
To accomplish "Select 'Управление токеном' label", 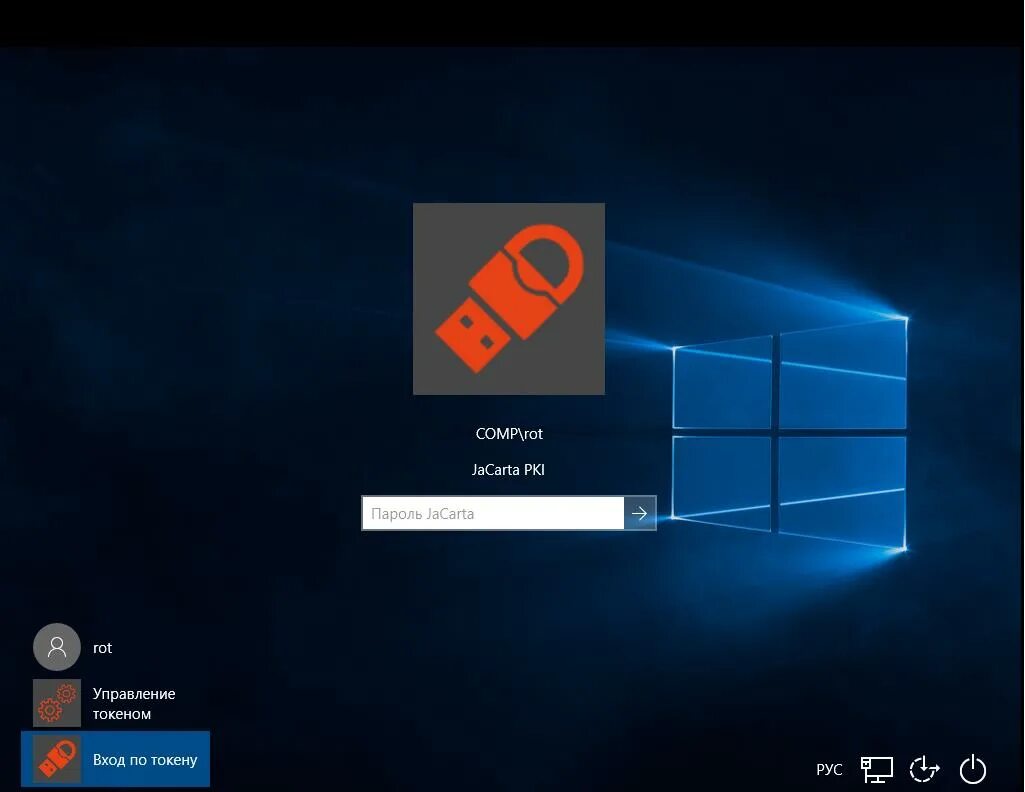I will pos(134,704).
